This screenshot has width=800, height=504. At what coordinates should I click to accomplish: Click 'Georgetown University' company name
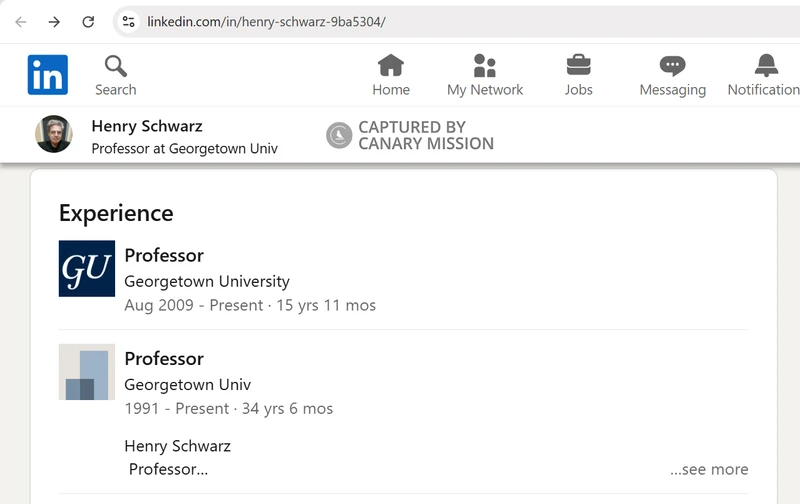pyautogui.click(x=207, y=281)
